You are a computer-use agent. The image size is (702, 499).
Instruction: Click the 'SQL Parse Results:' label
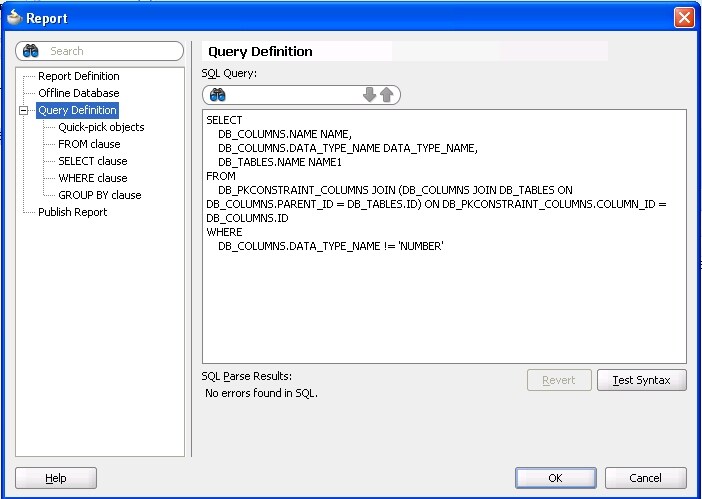(x=247, y=376)
